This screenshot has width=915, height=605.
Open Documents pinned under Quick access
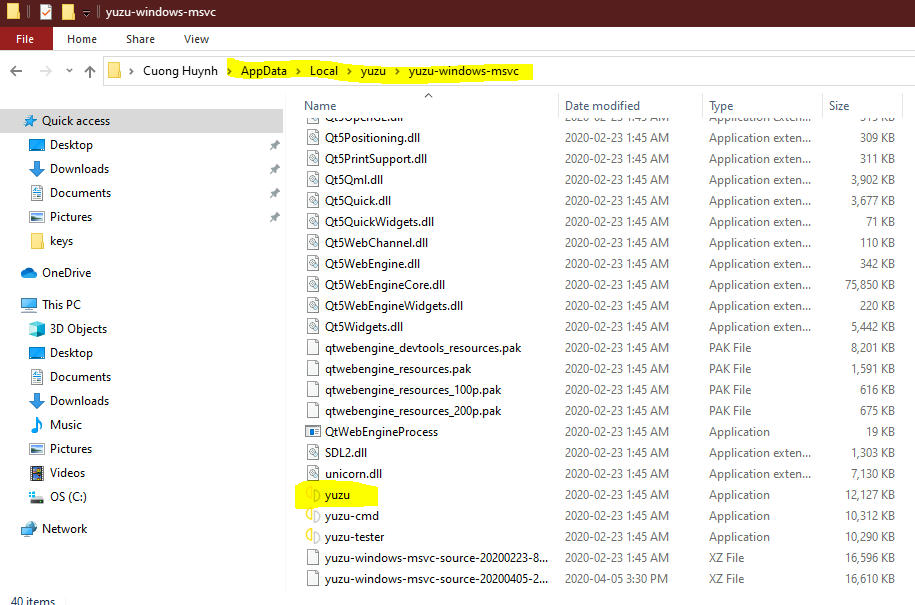coord(70,193)
